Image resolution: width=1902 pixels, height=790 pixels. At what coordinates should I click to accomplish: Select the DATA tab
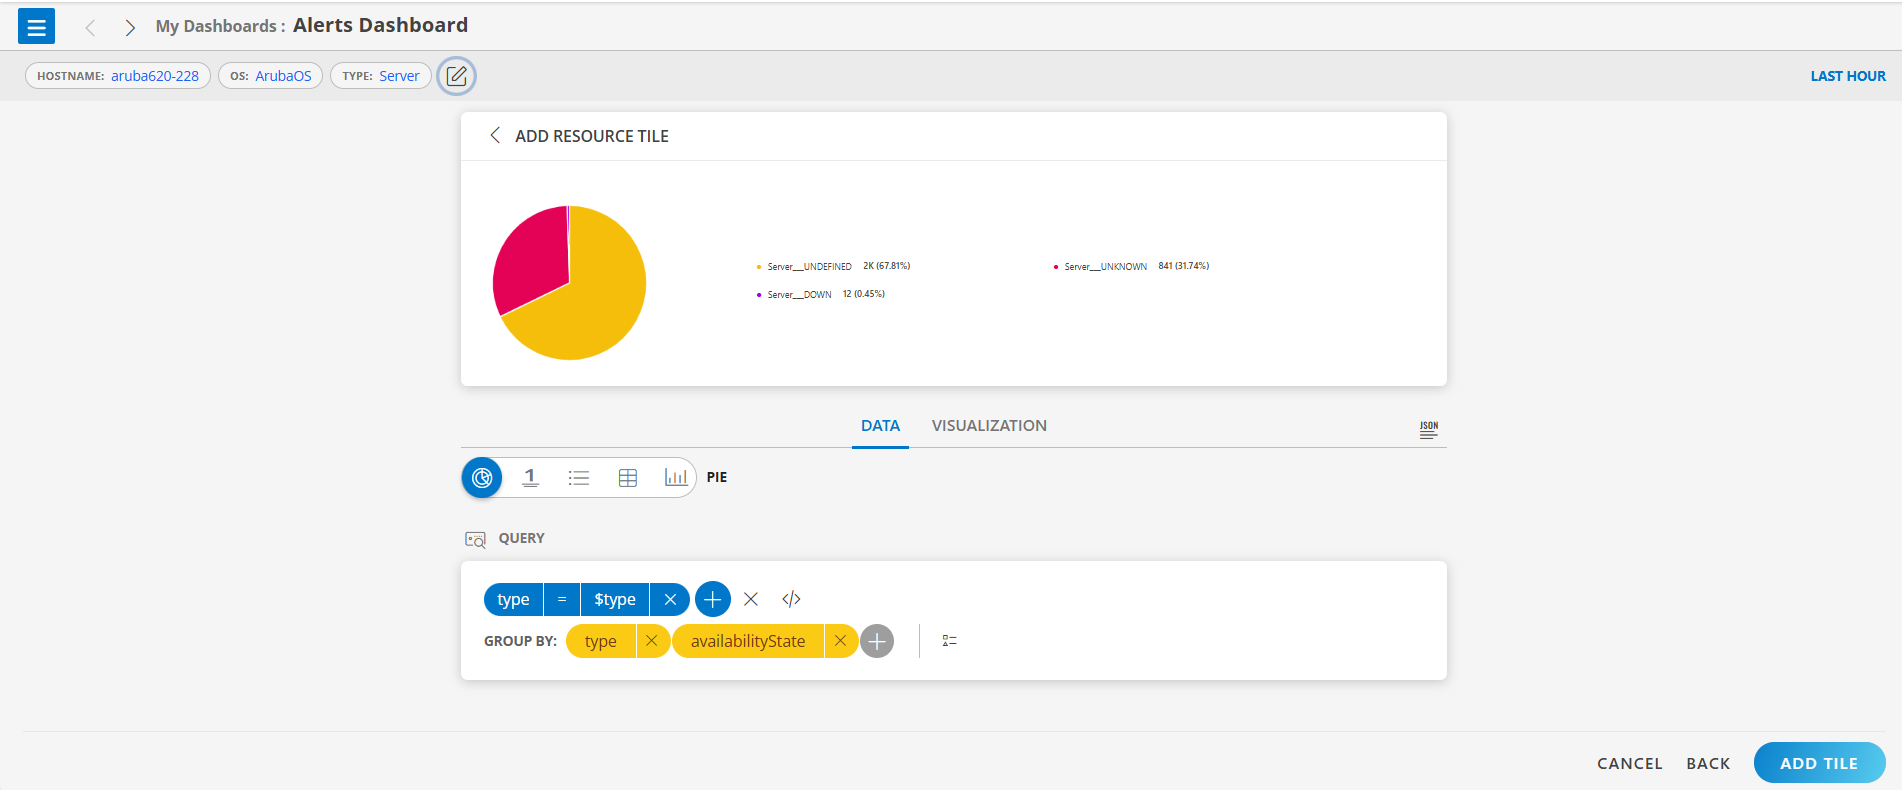[x=880, y=426]
